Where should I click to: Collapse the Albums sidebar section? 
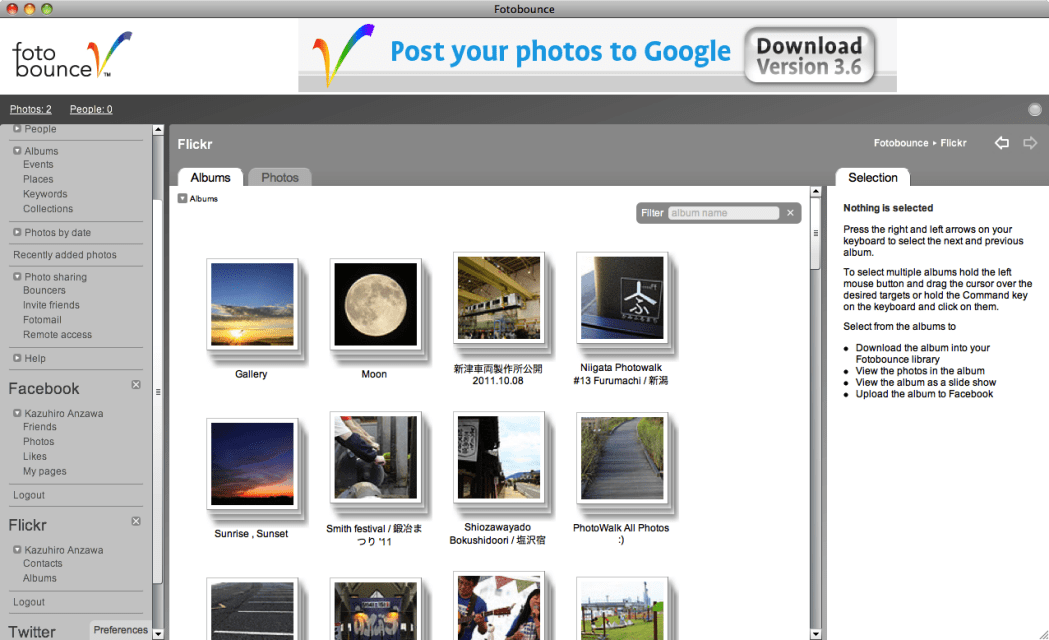coord(17,151)
